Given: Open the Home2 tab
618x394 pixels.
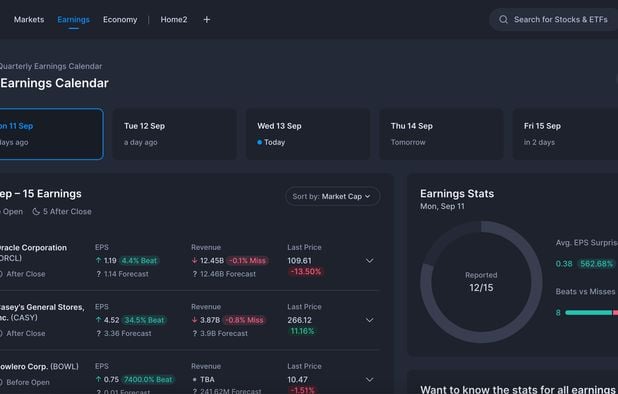Looking at the screenshot, I should tap(174, 20).
